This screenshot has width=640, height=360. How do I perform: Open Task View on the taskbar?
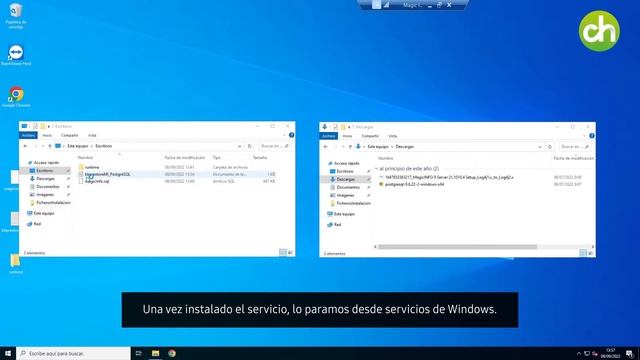pyautogui.click(x=138, y=353)
